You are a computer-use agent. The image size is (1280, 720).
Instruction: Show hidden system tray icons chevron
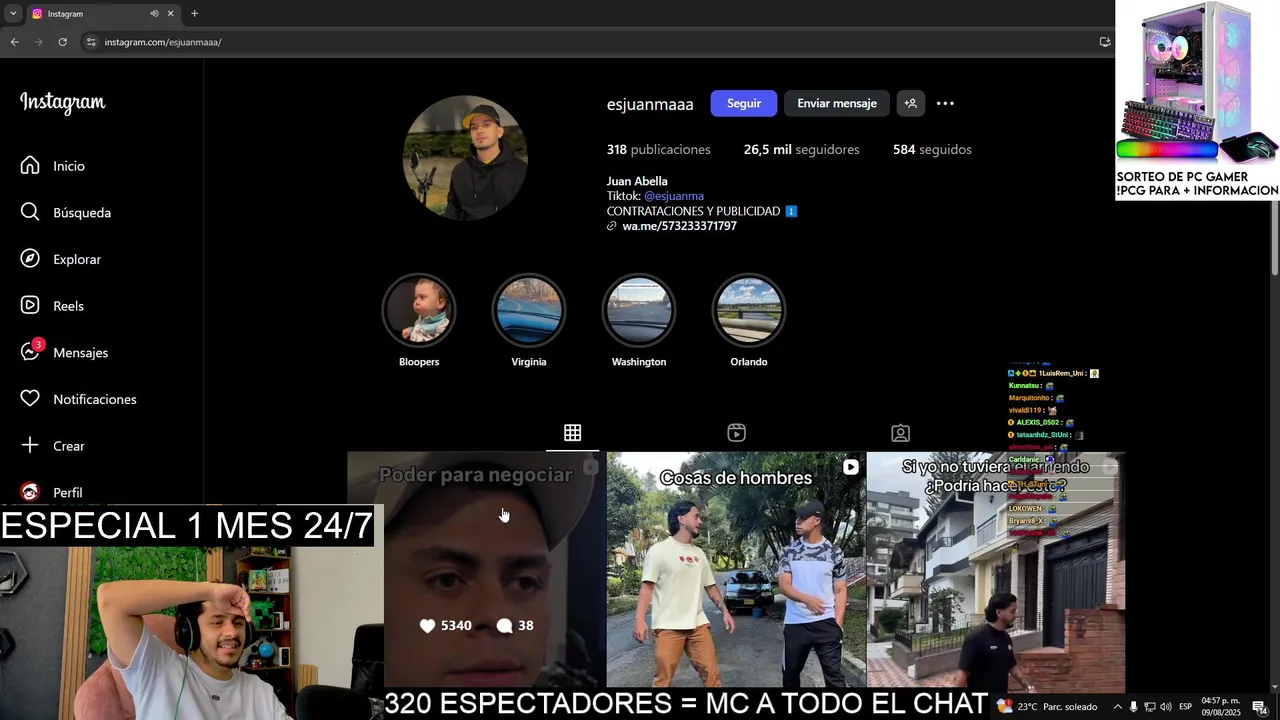pyautogui.click(x=1118, y=707)
